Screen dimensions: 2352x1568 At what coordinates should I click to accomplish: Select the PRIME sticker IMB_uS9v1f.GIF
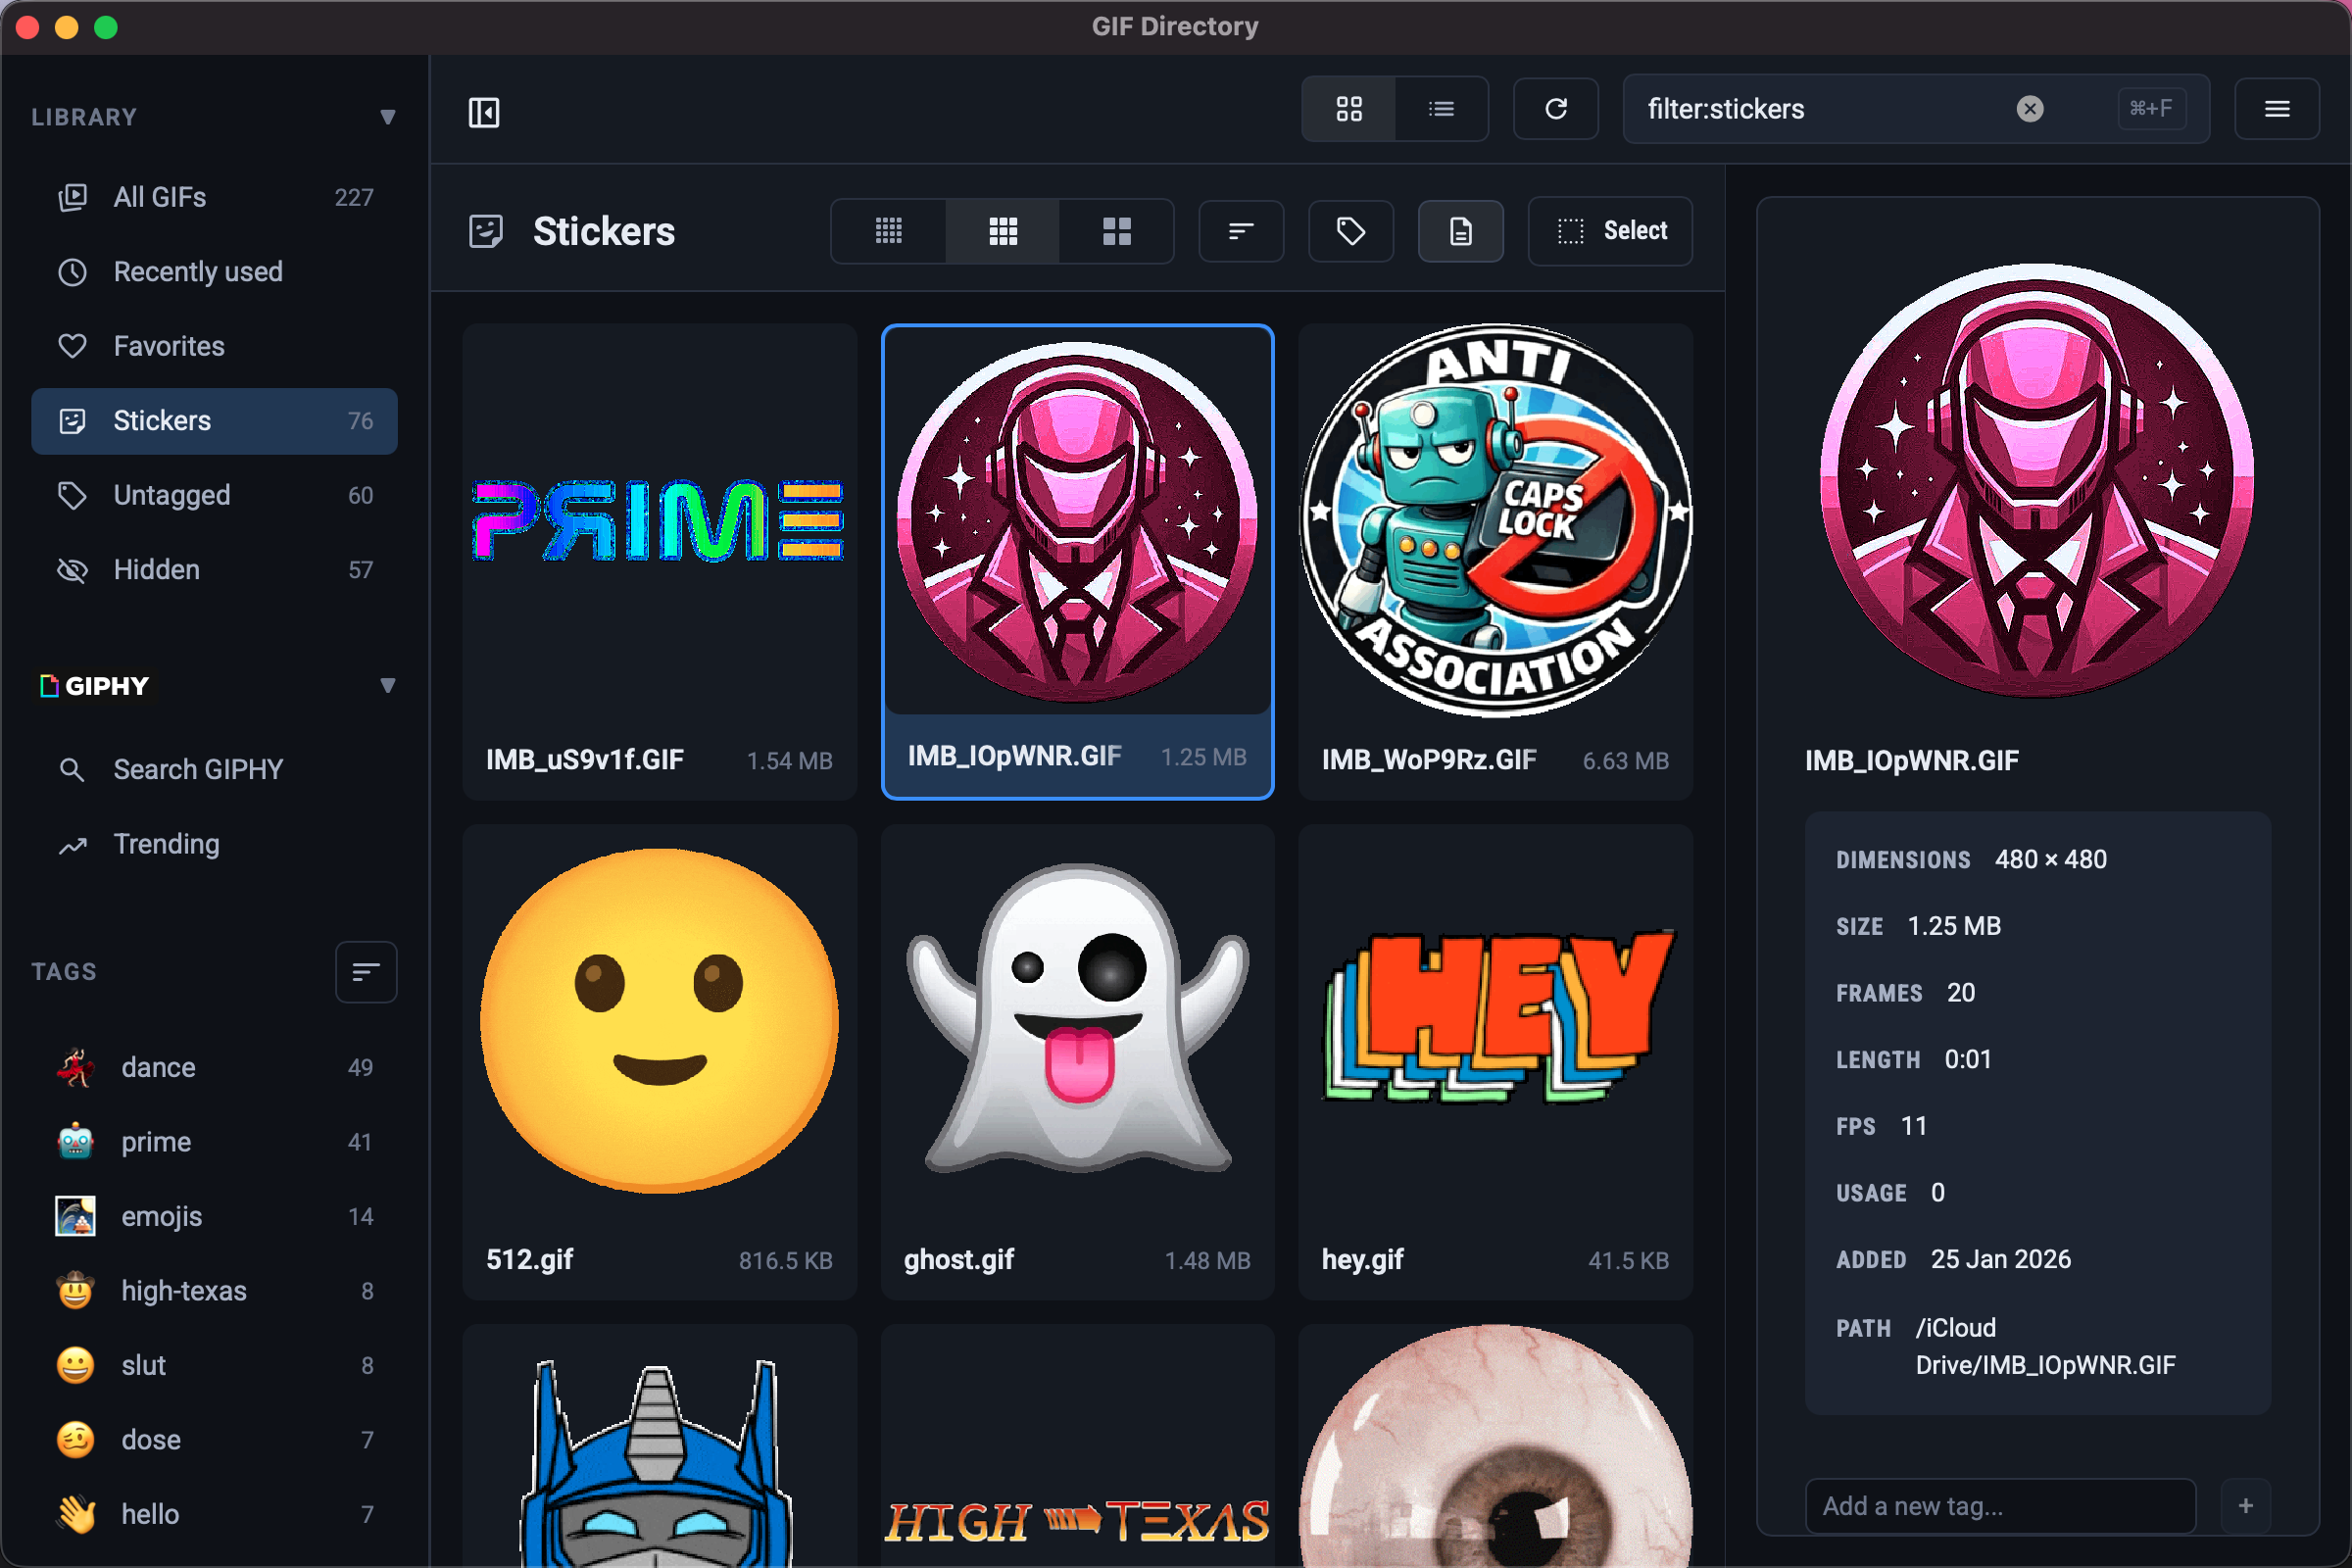pos(659,562)
